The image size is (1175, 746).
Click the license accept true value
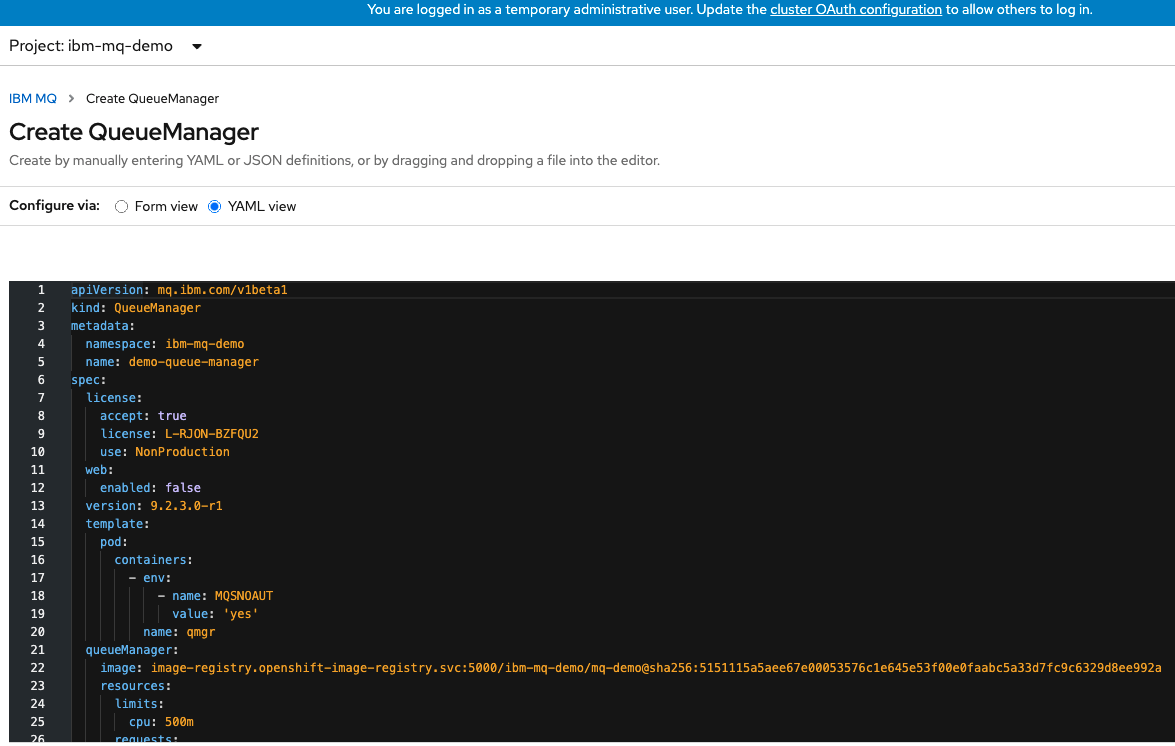171,415
